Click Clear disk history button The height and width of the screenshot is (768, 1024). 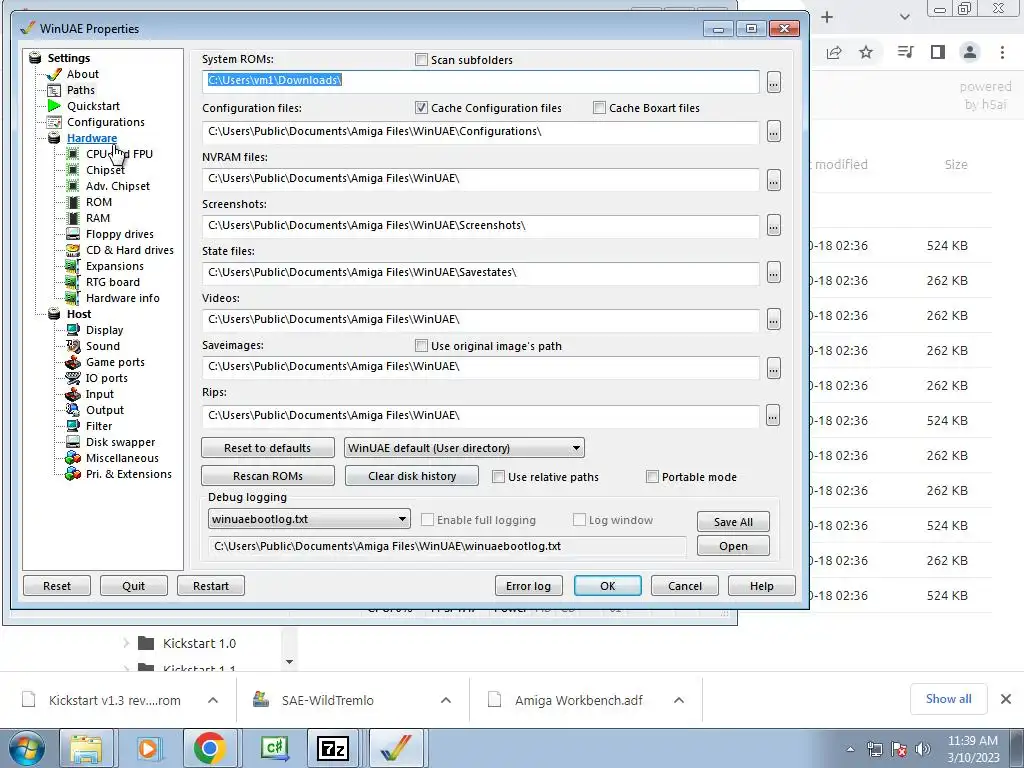pos(412,476)
